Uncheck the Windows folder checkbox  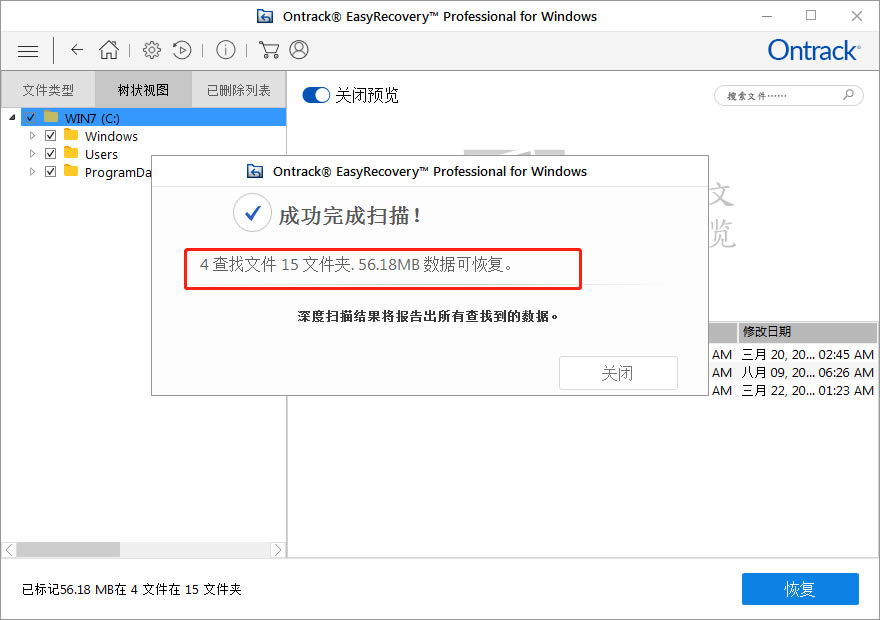[50, 135]
